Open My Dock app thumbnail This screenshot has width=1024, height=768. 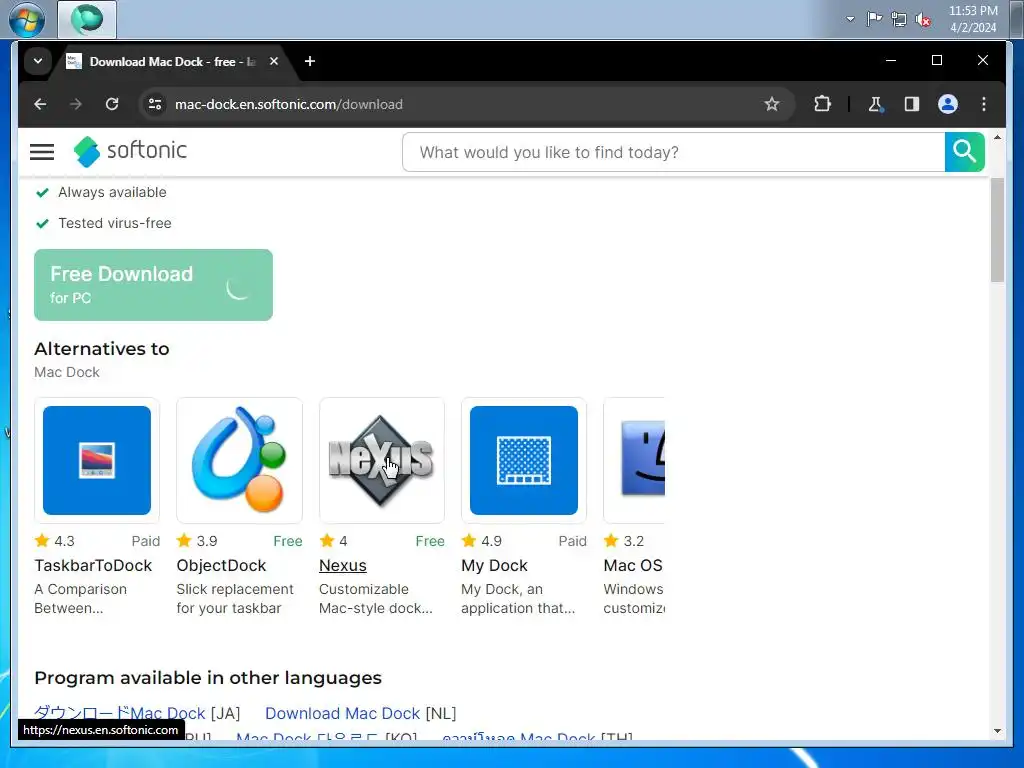(524, 460)
